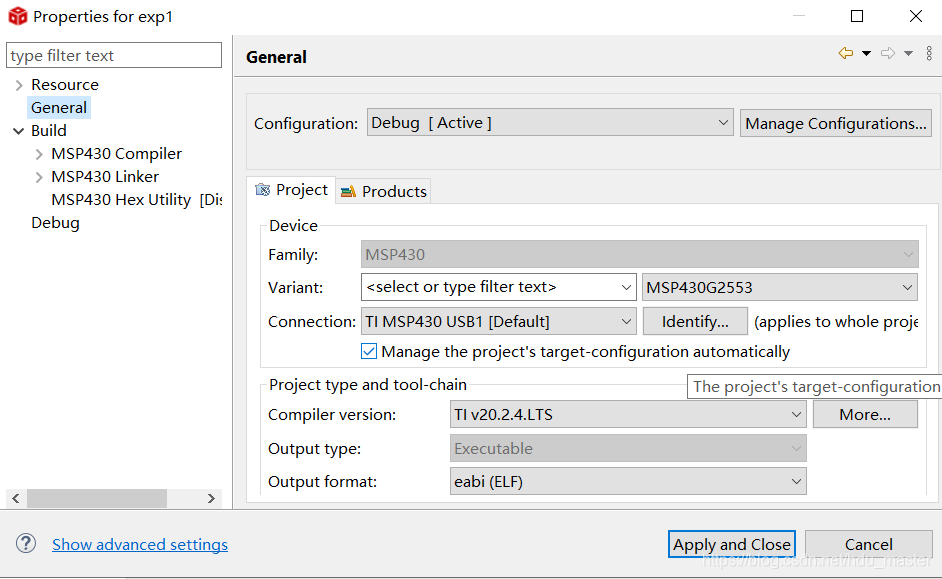Select General in the tree
Image resolution: width=942 pixels, height=579 pixels.
click(x=59, y=108)
